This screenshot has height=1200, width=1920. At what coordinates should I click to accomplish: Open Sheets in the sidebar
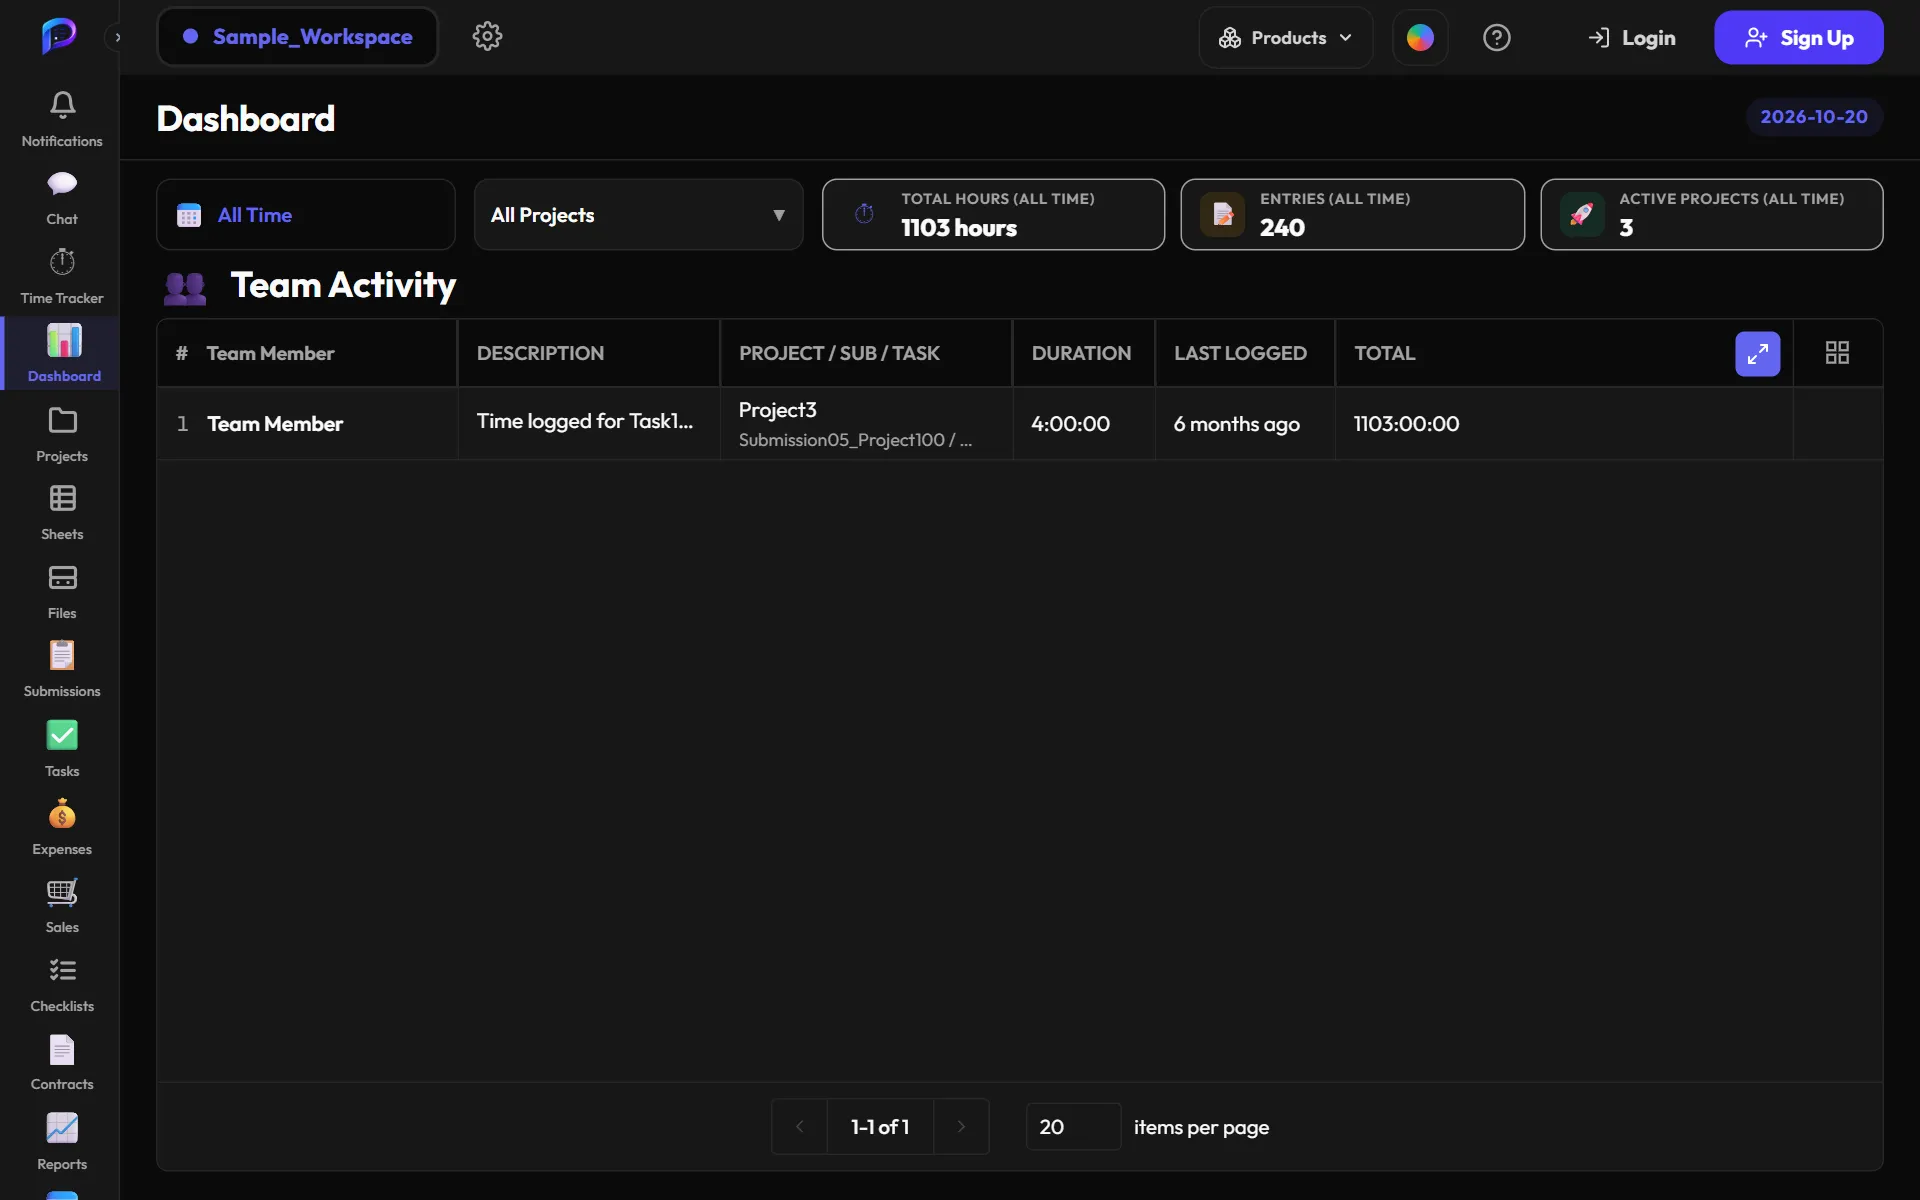point(62,512)
